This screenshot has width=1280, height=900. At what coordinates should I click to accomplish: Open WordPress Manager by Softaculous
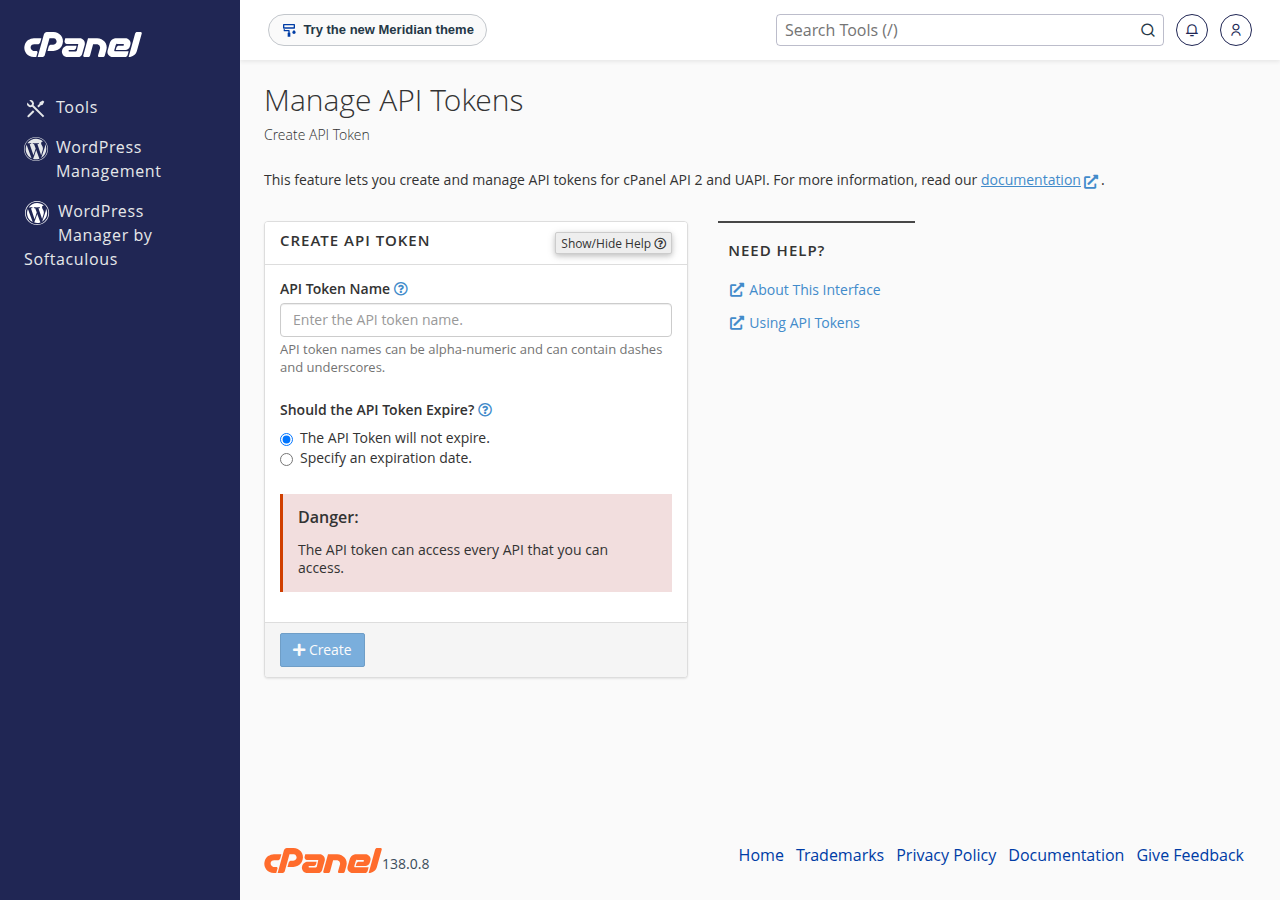(x=88, y=235)
